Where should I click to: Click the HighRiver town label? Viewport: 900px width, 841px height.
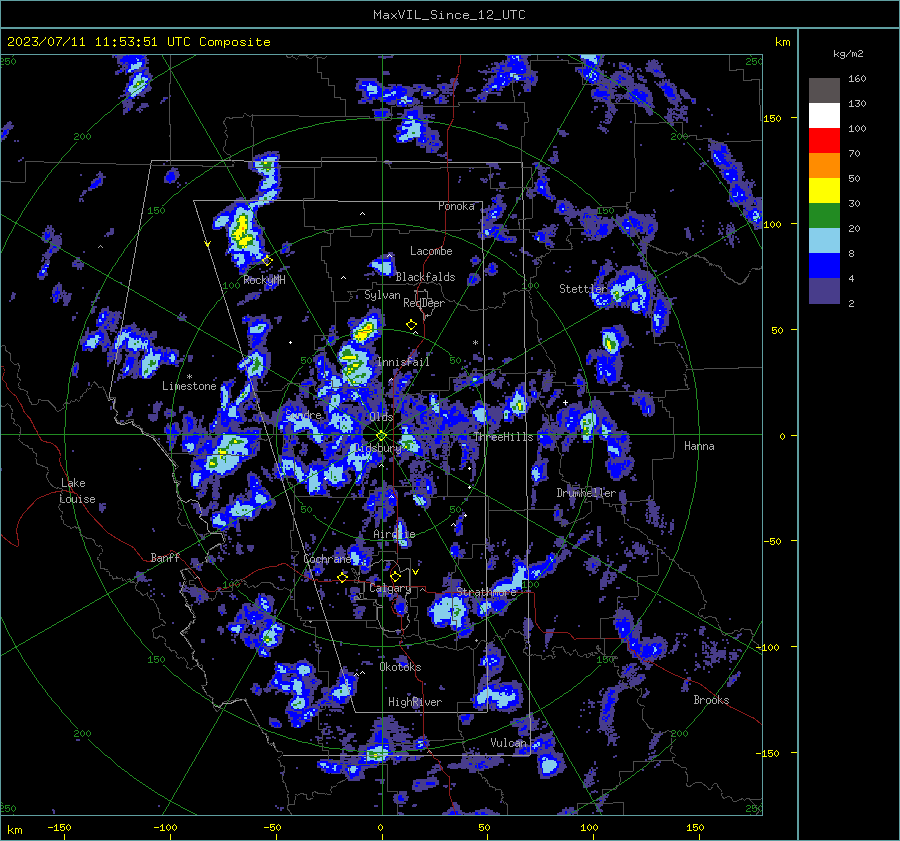tap(415, 702)
